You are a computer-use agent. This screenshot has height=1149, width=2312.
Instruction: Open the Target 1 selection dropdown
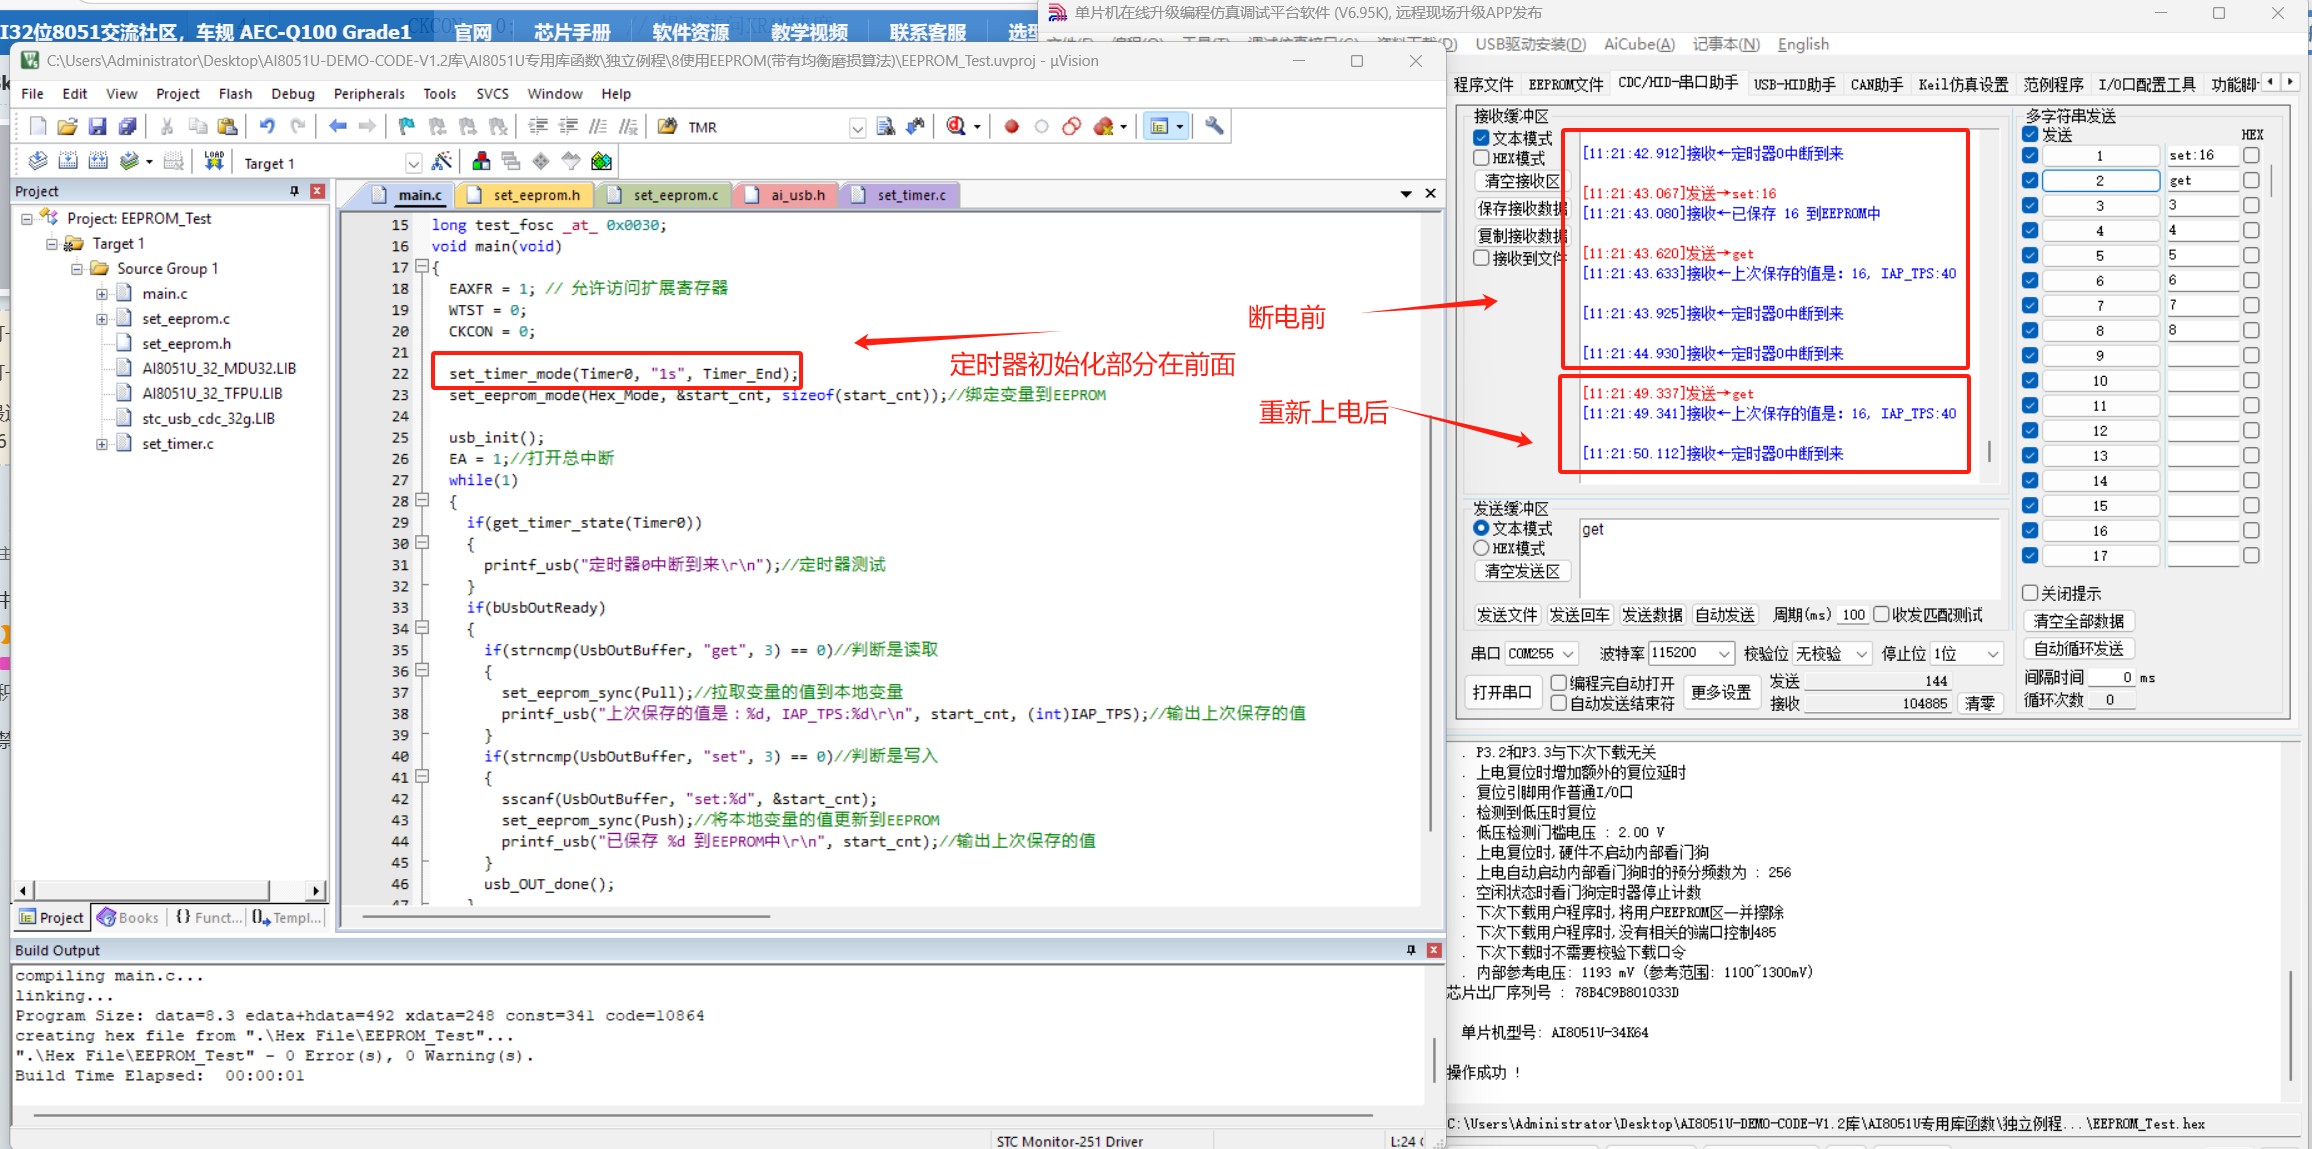tap(413, 162)
